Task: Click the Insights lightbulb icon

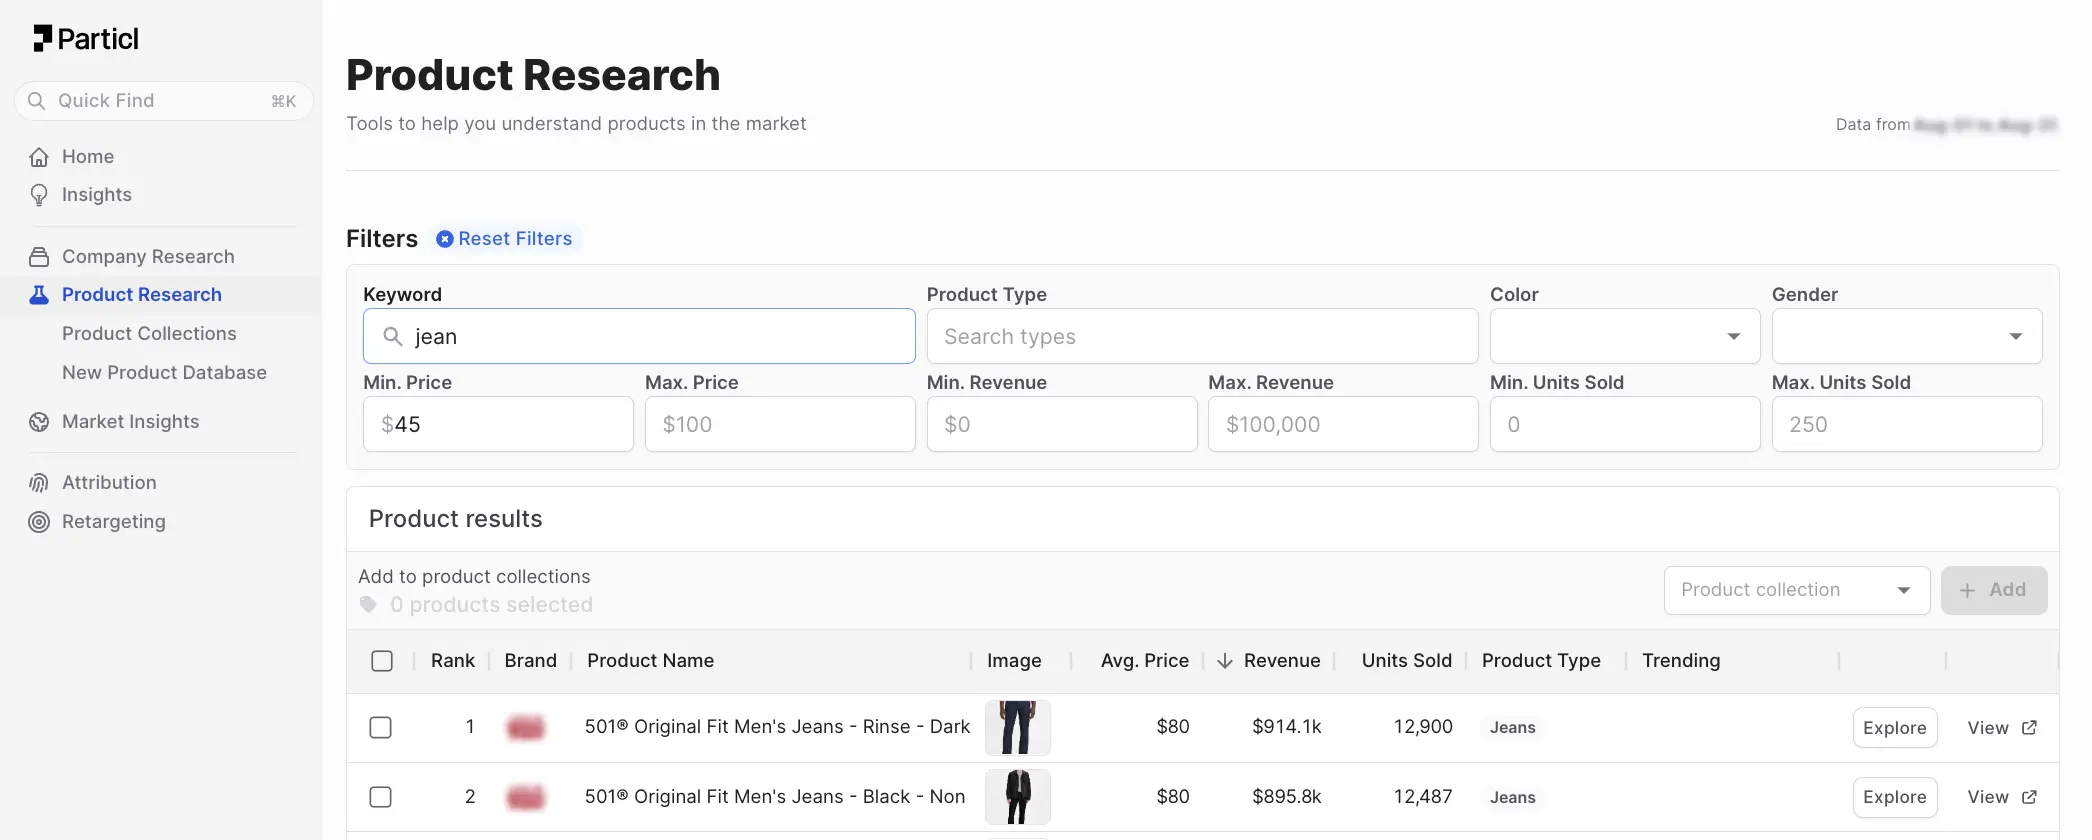Action: click(x=39, y=195)
